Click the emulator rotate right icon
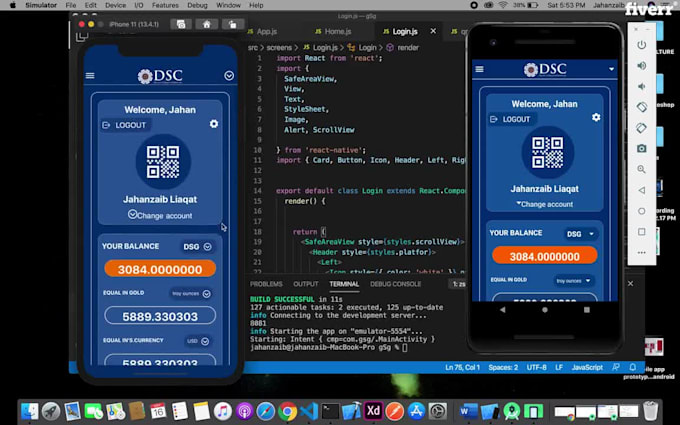This screenshot has height=425, width=680. [x=641, y=128]
